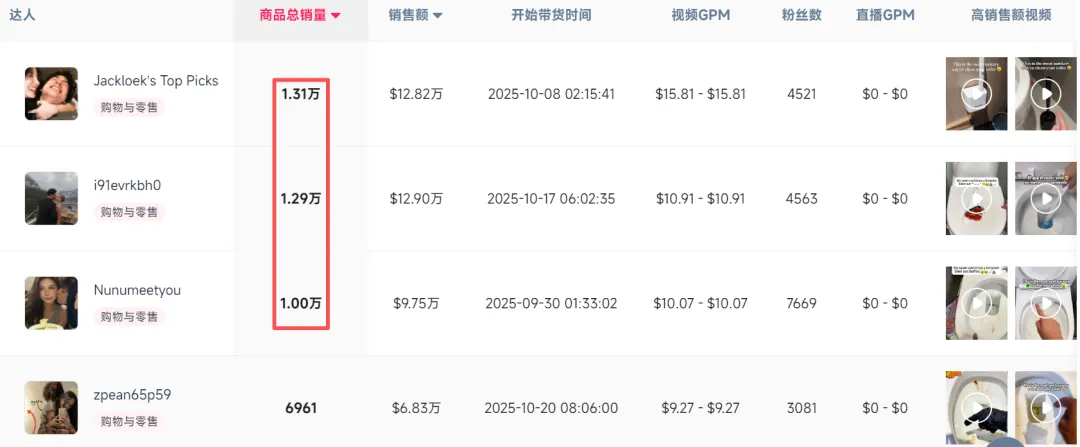Play first video in zpean65p59 row

click(x=976, y=408)
